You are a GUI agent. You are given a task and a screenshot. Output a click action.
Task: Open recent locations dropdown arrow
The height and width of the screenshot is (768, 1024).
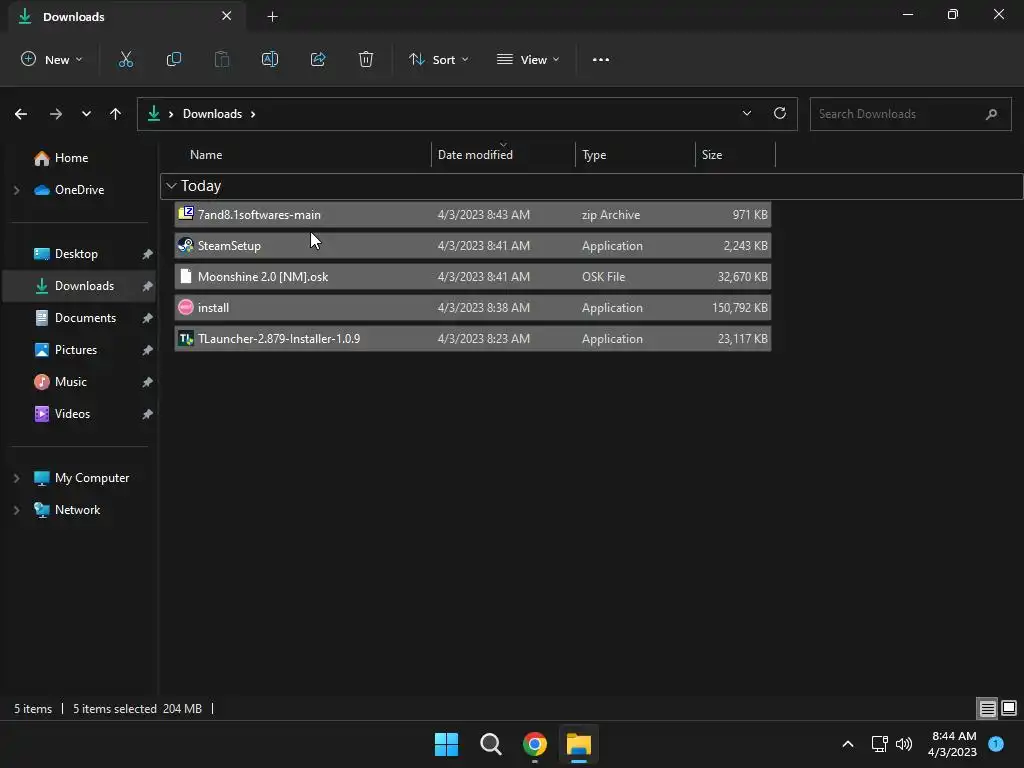[x=86, y=114]
